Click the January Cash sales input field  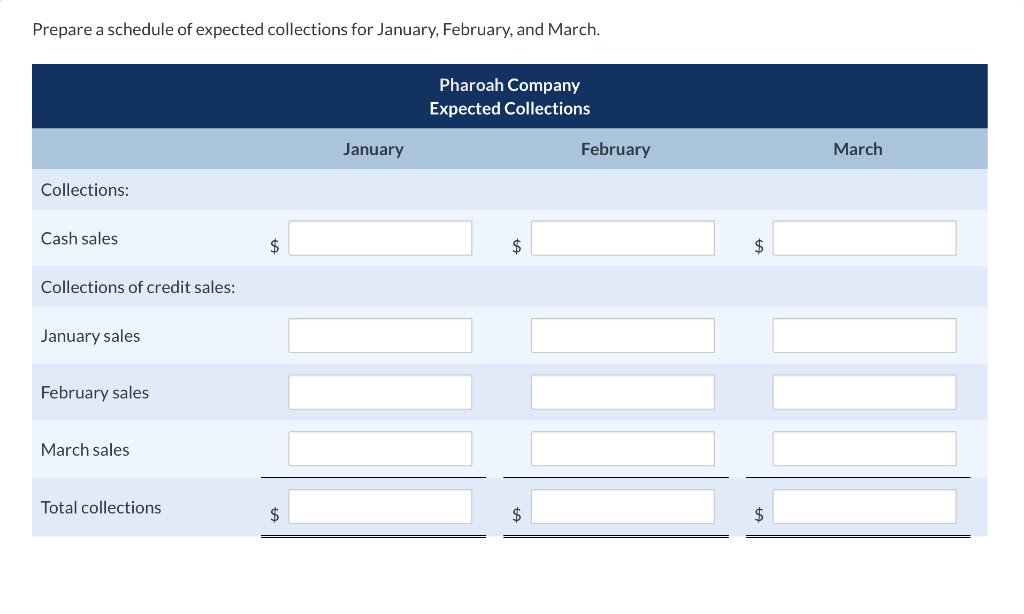coord(380,238)
